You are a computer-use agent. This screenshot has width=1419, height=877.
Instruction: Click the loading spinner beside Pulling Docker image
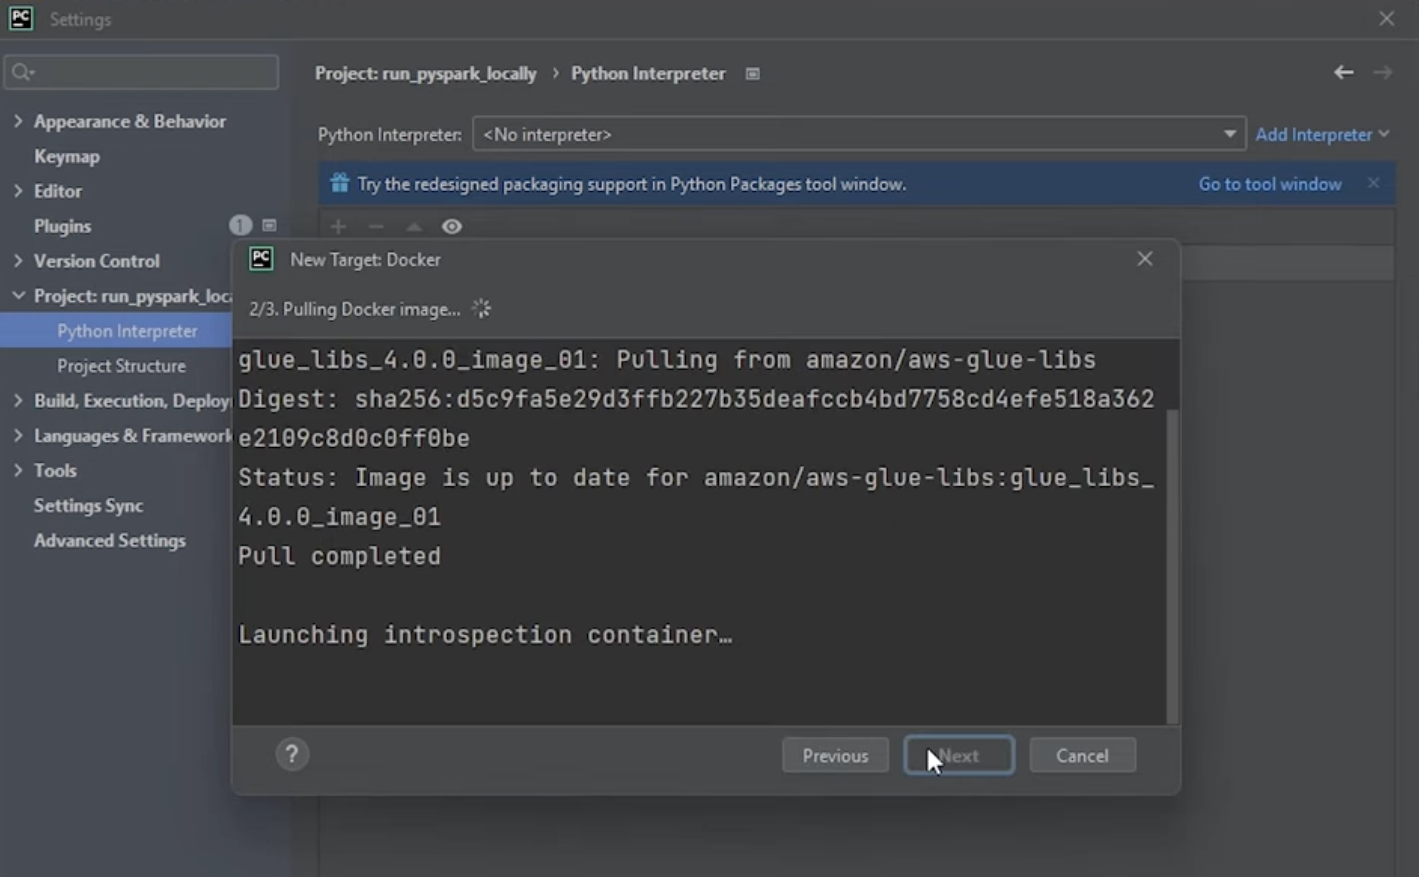point(481,309)
